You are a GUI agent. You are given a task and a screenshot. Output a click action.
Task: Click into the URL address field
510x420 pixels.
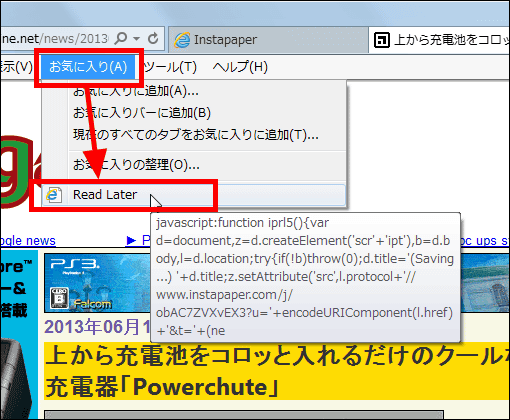(55, 39)
